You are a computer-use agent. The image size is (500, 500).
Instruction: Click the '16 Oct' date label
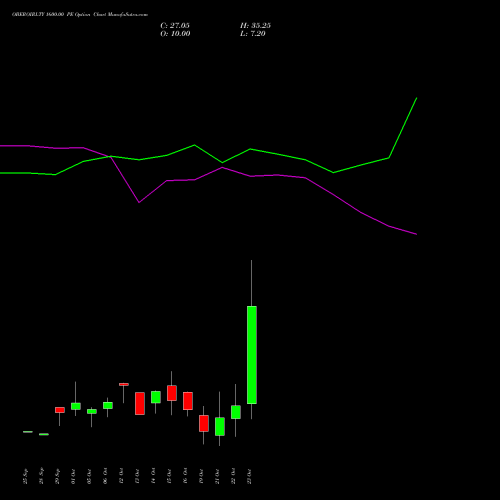coord(185,476)
